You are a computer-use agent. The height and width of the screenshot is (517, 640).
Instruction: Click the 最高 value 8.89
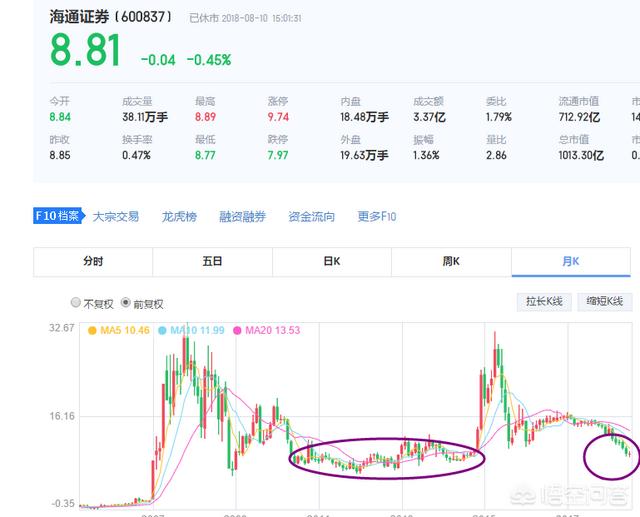point(205,118)
